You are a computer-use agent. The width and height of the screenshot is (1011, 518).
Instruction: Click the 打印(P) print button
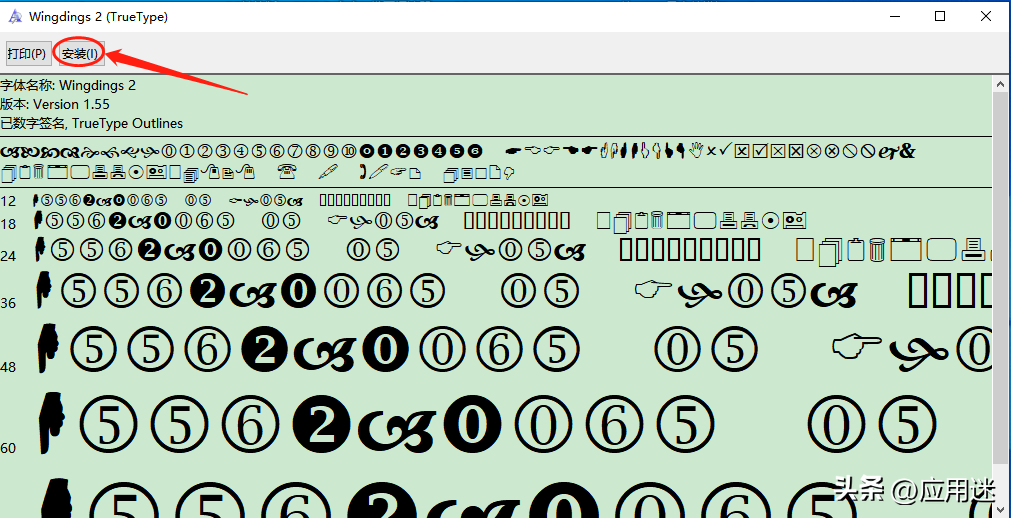click(27, 54)
